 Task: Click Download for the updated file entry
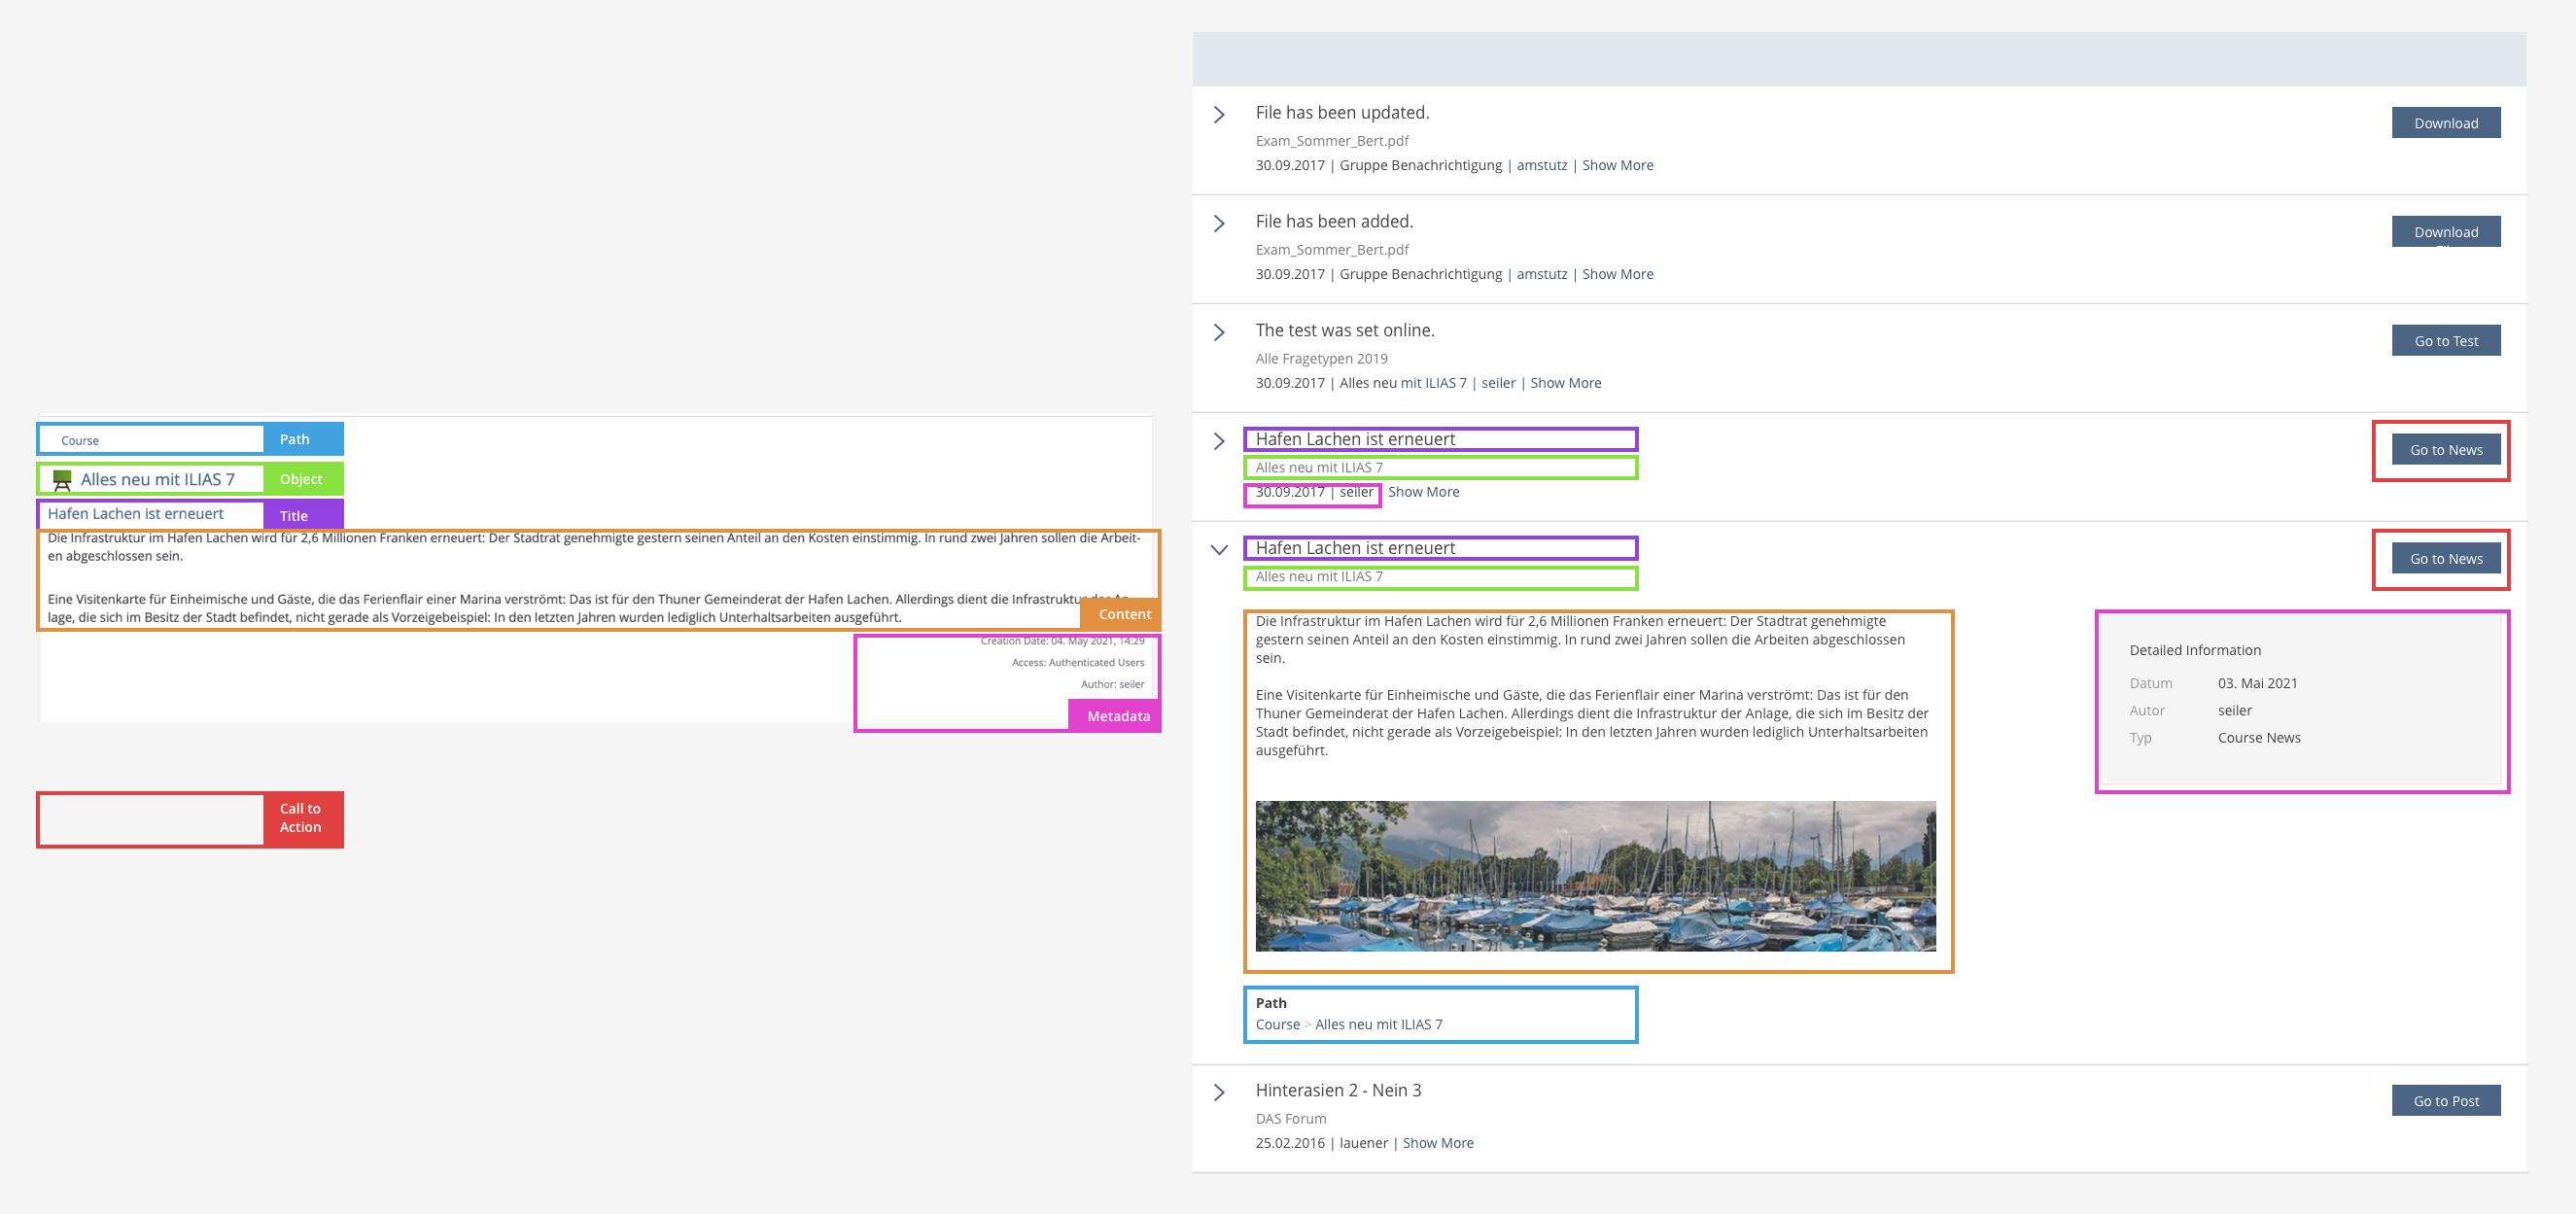[x=2445, y=123]
